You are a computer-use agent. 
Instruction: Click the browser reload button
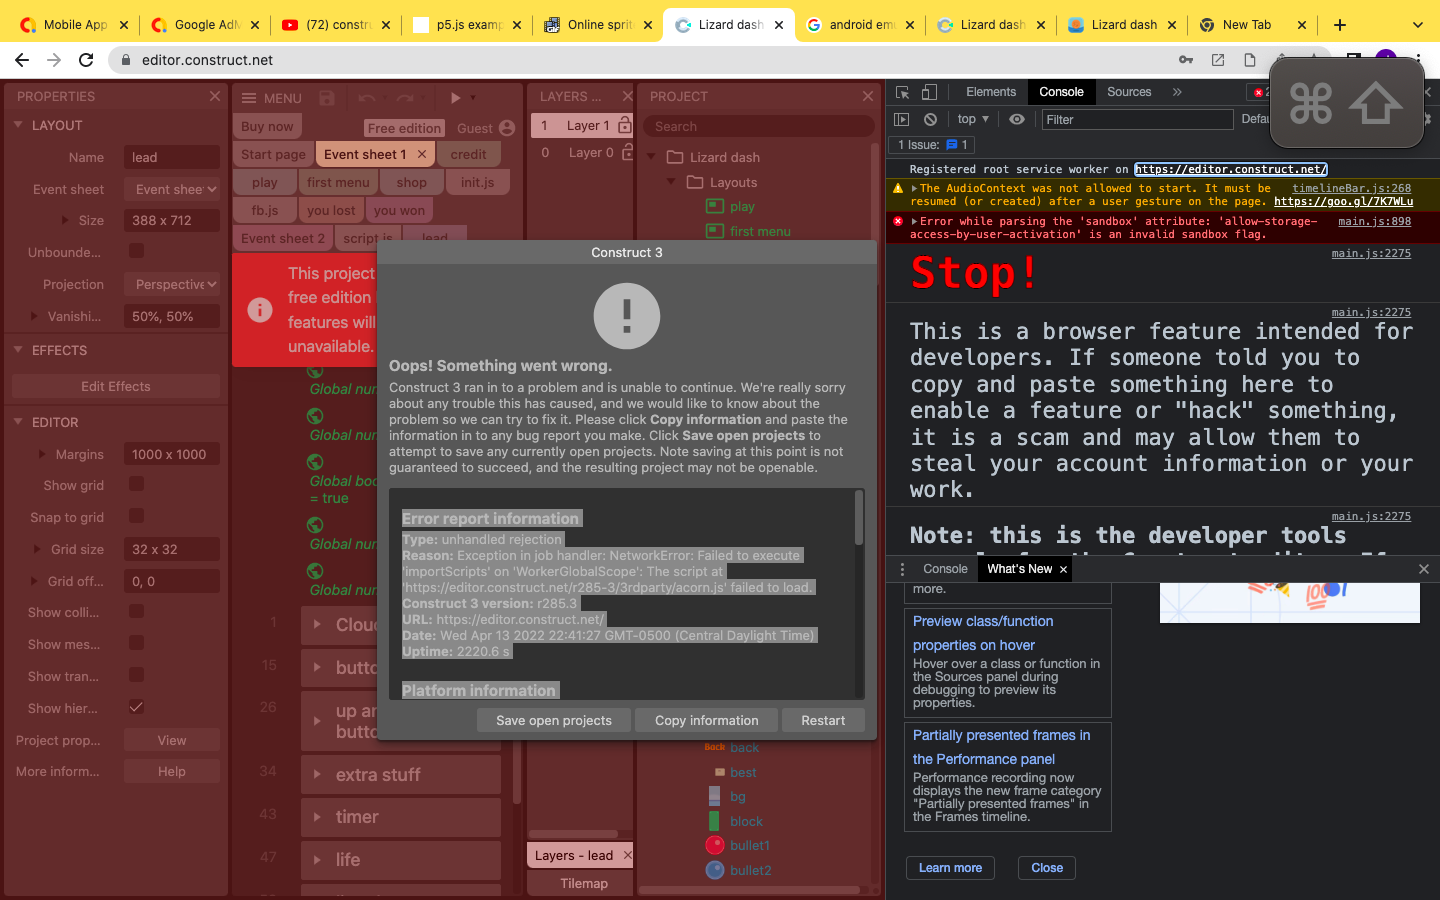click(x=86, y=60)
